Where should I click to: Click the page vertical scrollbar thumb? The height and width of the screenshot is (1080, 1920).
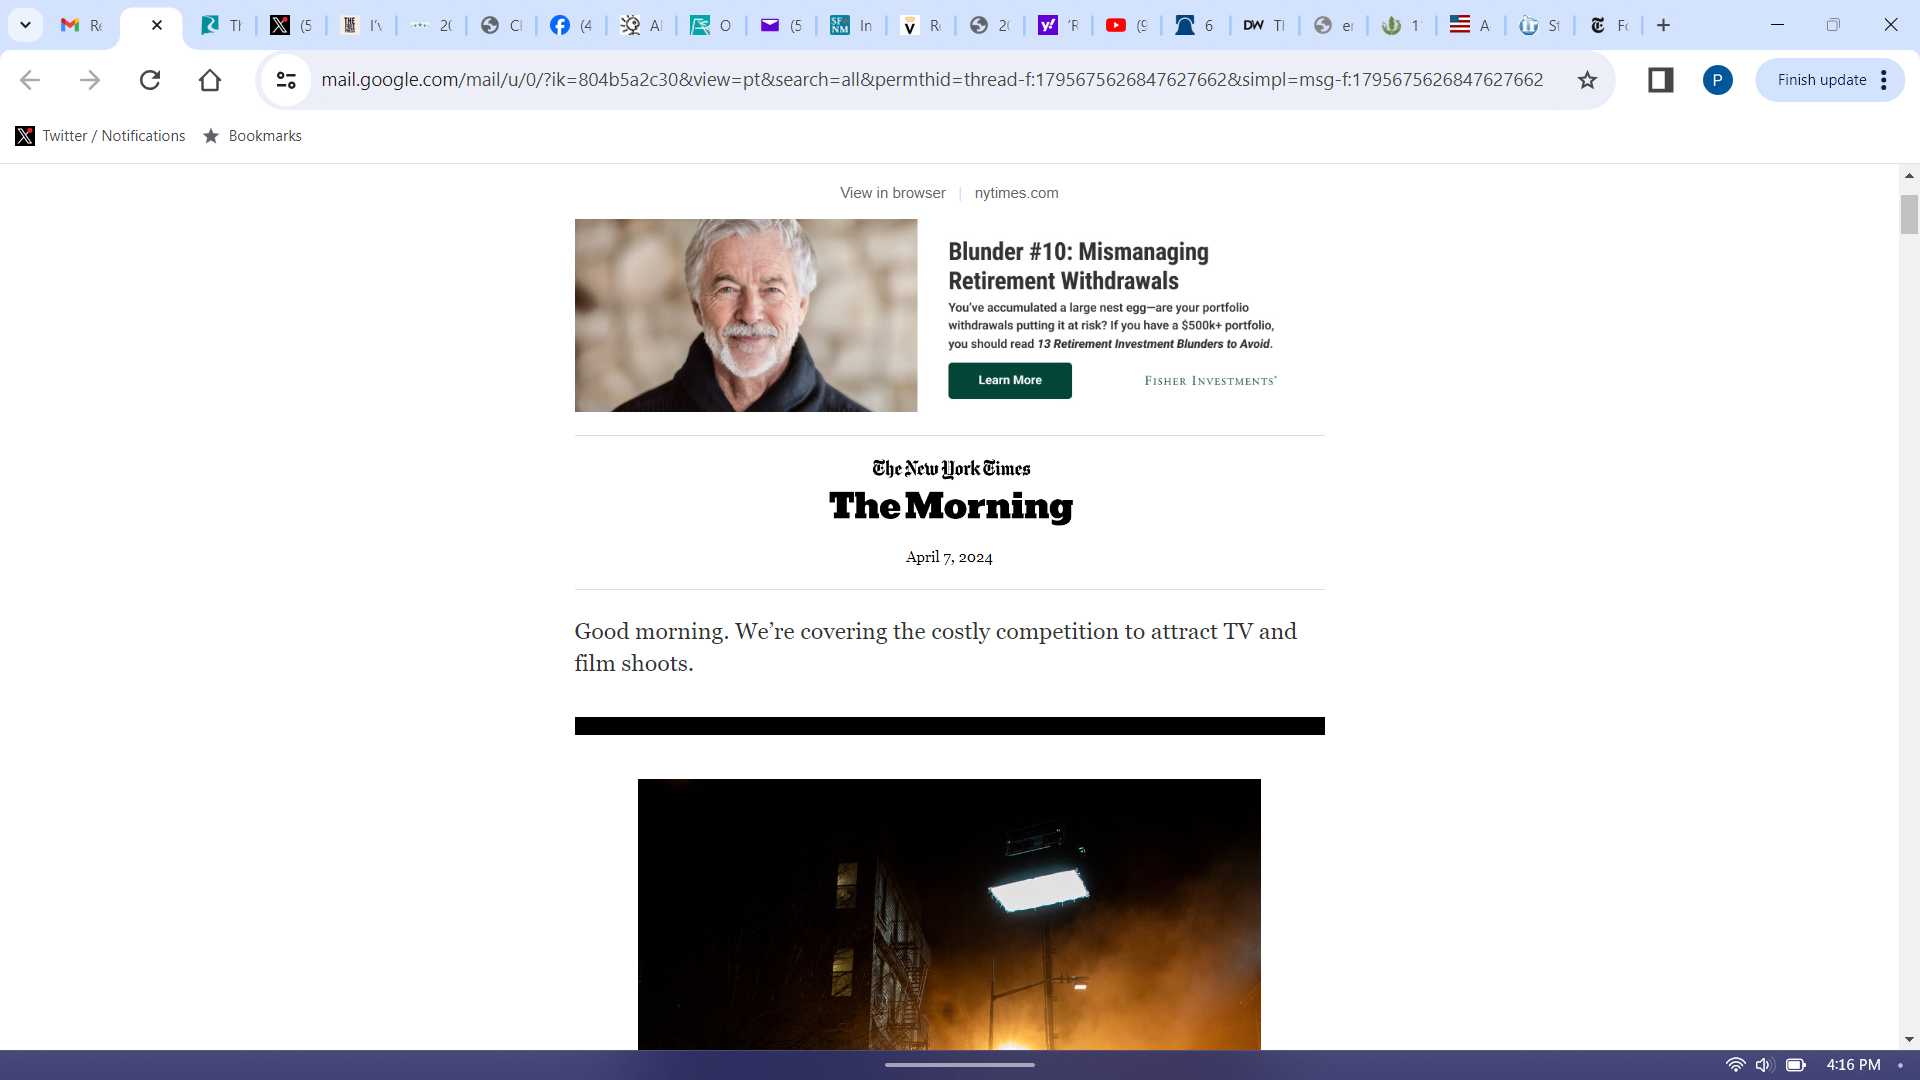(x=1909, y=214)
